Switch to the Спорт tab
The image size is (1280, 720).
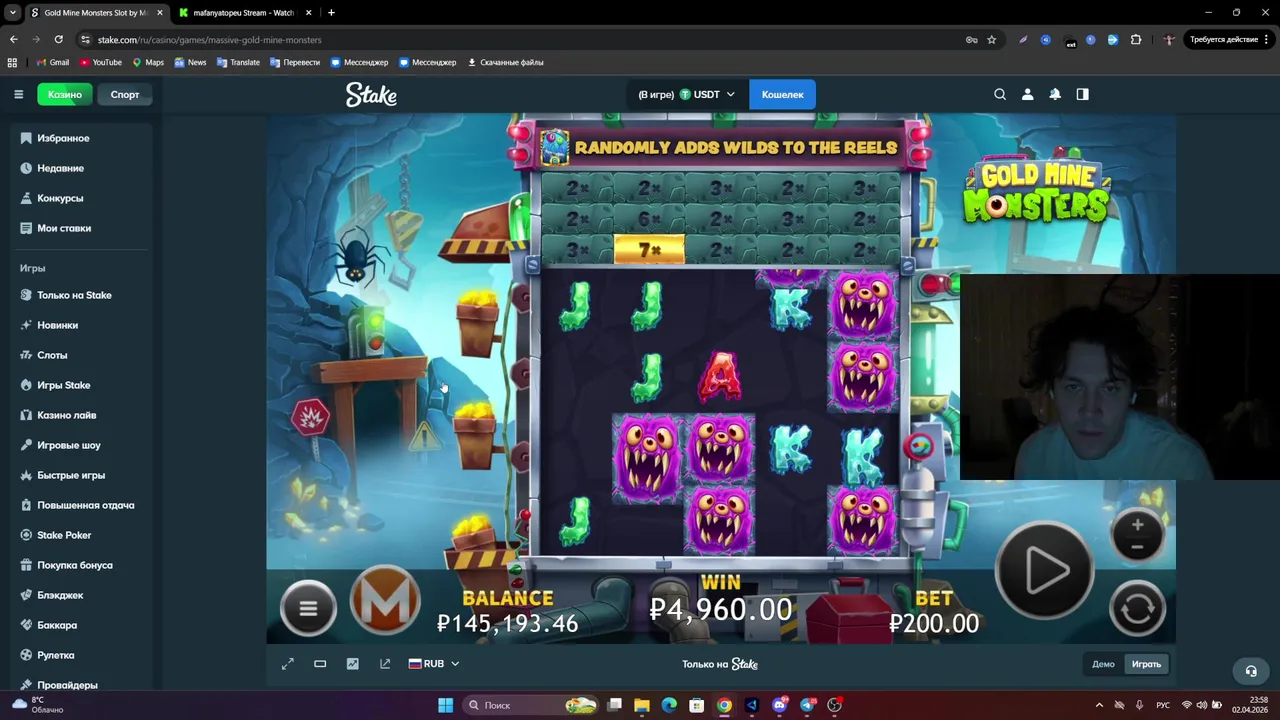point(125,94)
